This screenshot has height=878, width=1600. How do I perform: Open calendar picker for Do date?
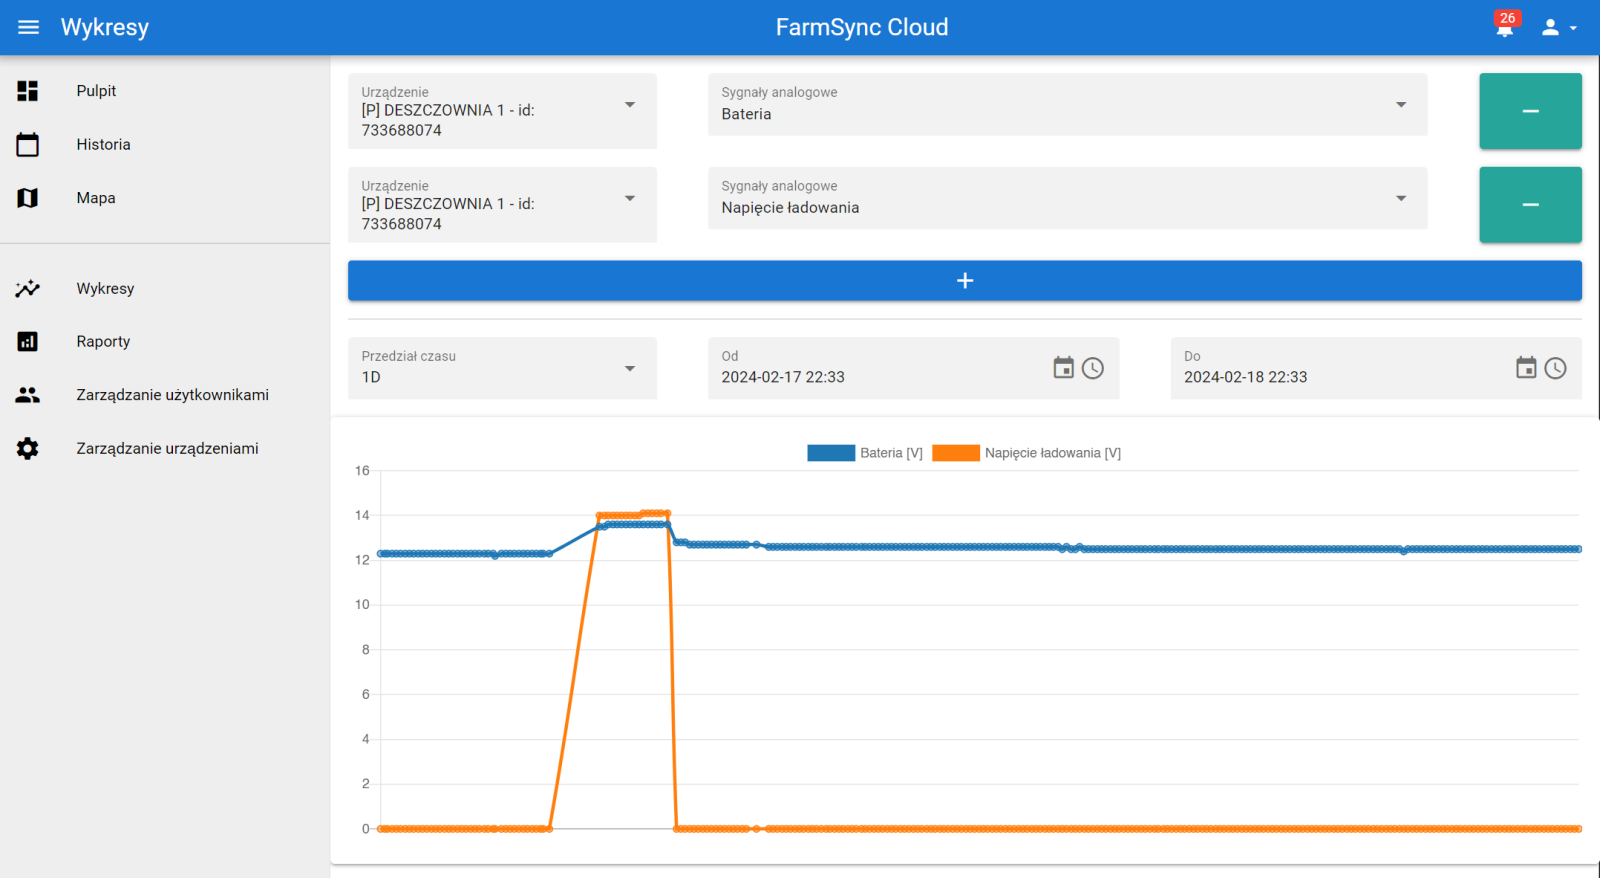click(x=1526, y=368)
